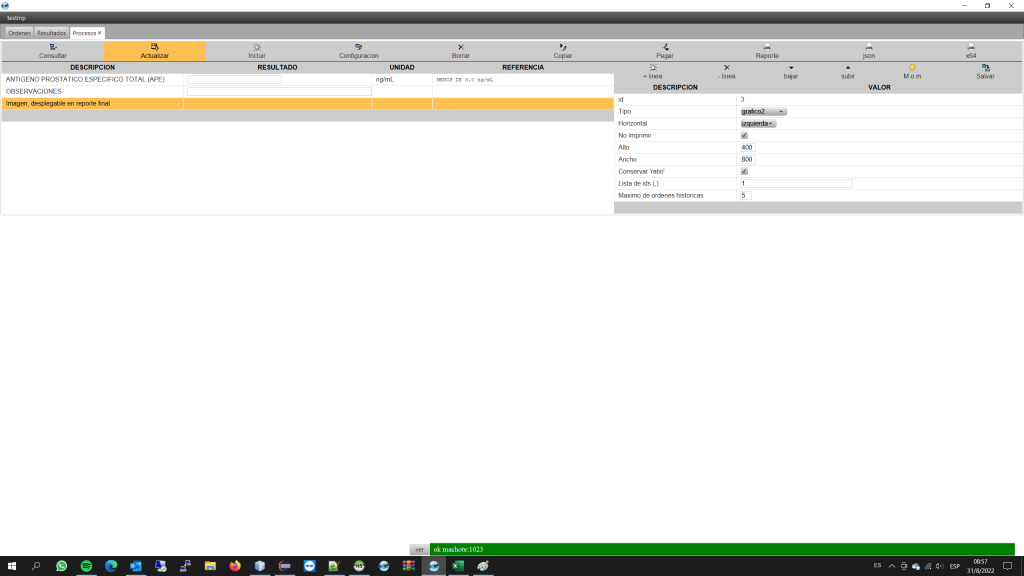This screenshot has width=1024, height=576.
Task: Click the Maximo de ordenes historicas field
Action: 745,195
